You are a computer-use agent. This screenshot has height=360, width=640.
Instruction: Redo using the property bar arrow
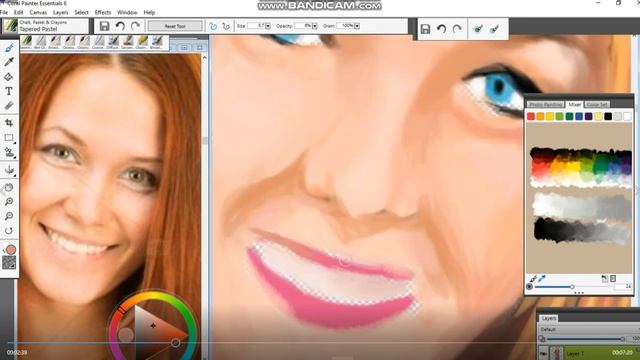click(x=136, y=26)
